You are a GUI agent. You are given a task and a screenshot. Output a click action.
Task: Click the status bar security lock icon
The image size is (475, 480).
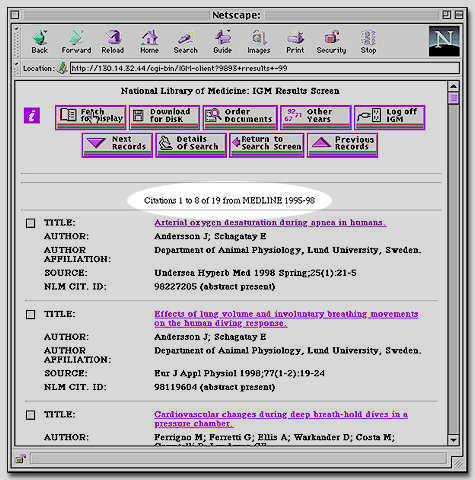(21, 459)
